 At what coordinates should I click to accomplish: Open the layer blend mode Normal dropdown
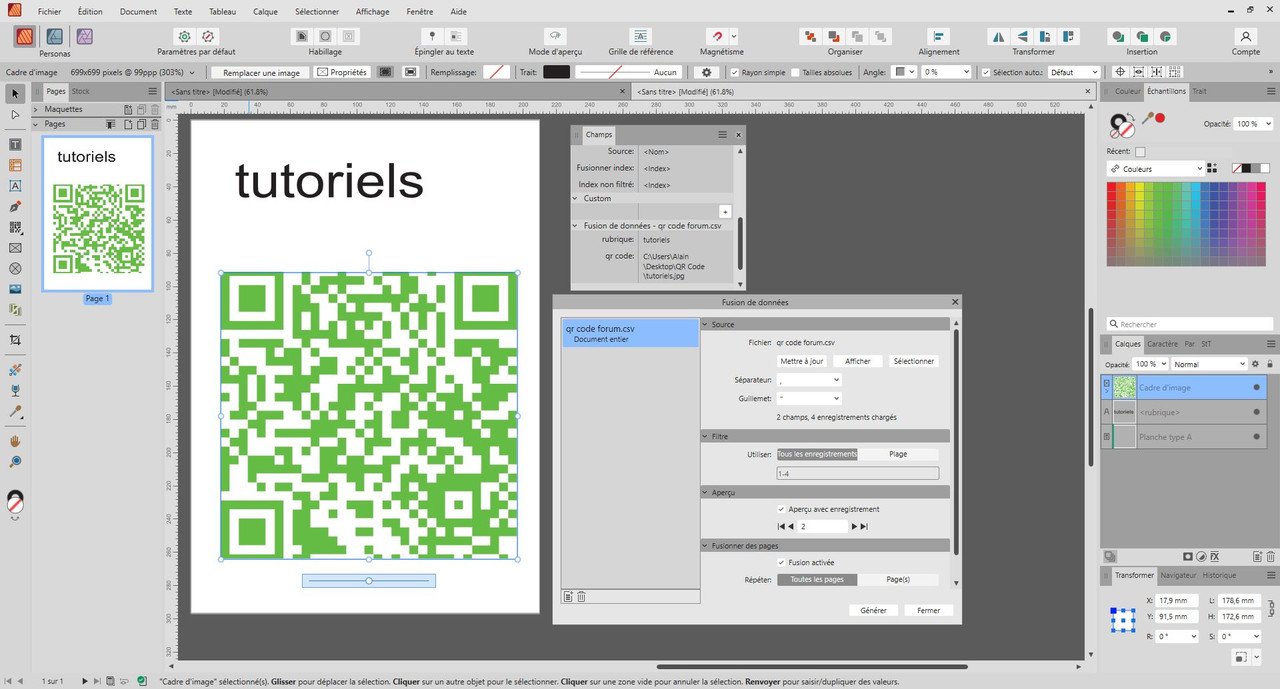1210,364
